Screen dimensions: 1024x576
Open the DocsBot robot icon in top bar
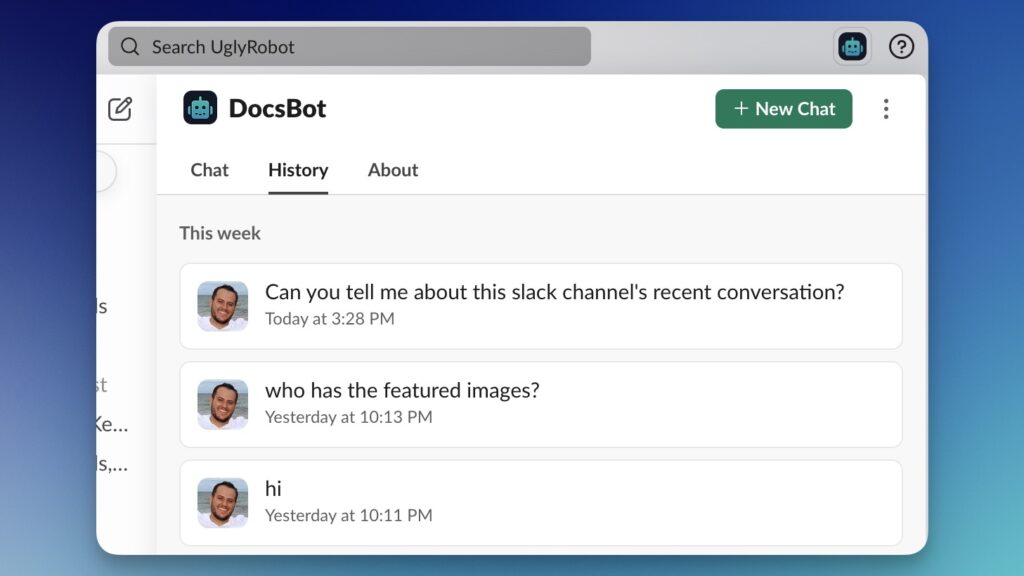852,47
